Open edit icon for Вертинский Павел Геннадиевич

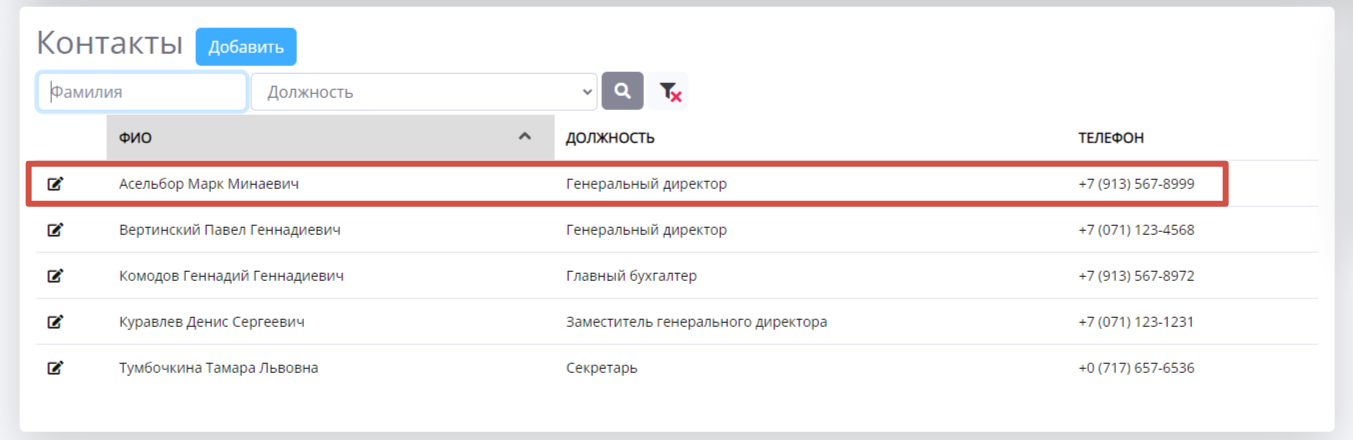click(56, 230)
